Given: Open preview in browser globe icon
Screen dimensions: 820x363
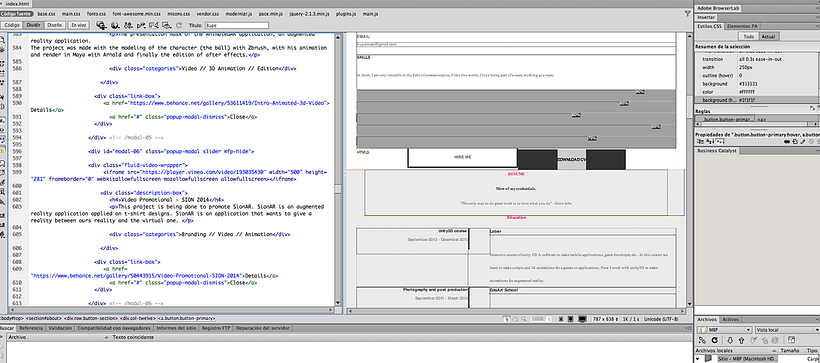Looking at the screenshot, I should click(115, 25).
